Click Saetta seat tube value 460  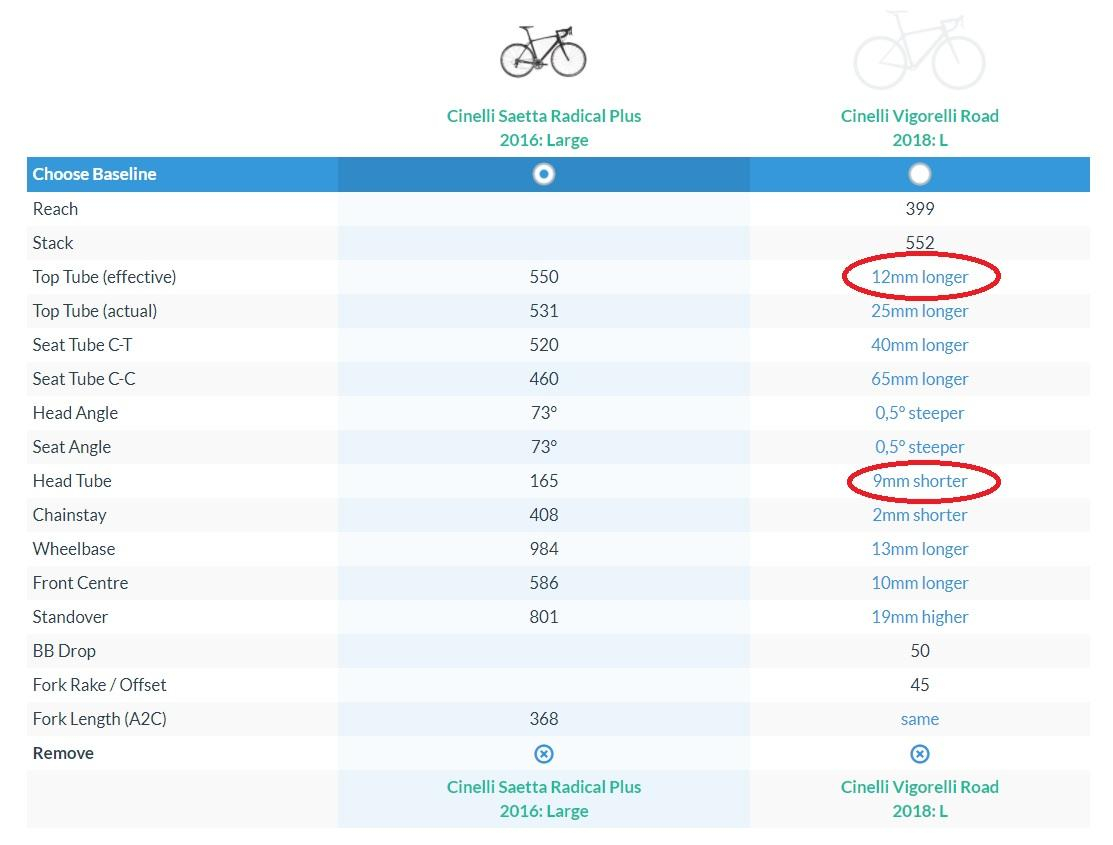(544, 379)
